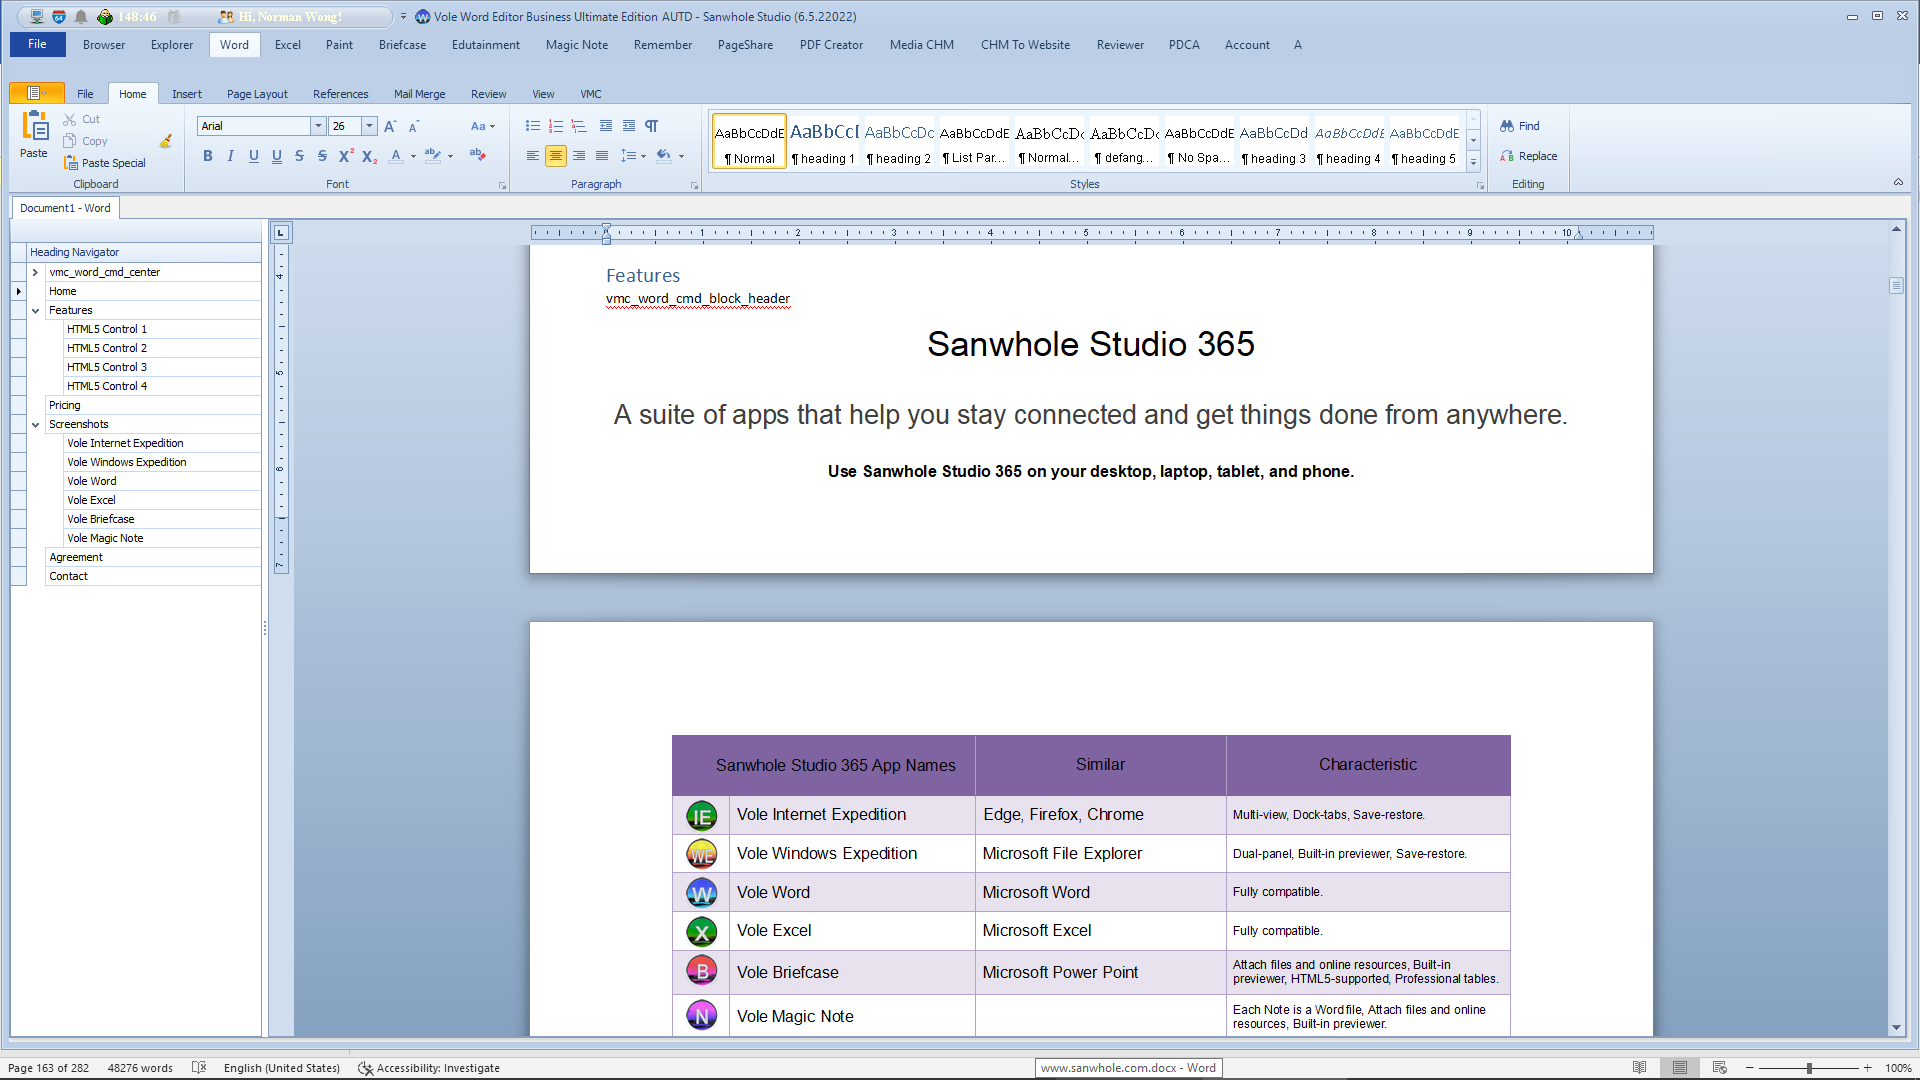The height and width of the screenshot is (1080, 1920).
Task: Insert a numbered list
Action: tap(556, 126)
